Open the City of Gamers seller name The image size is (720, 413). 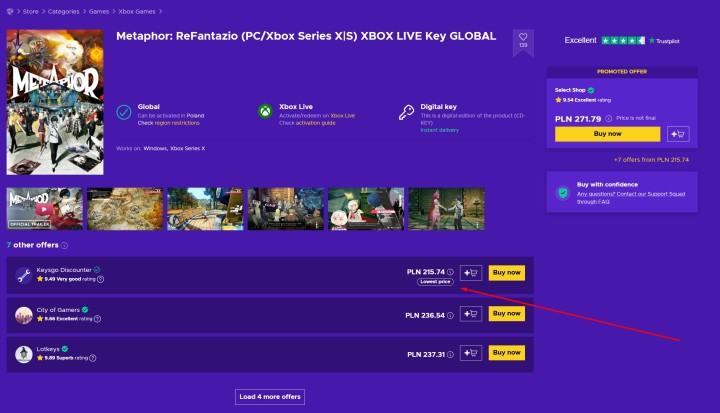click(x=58, y=310)
